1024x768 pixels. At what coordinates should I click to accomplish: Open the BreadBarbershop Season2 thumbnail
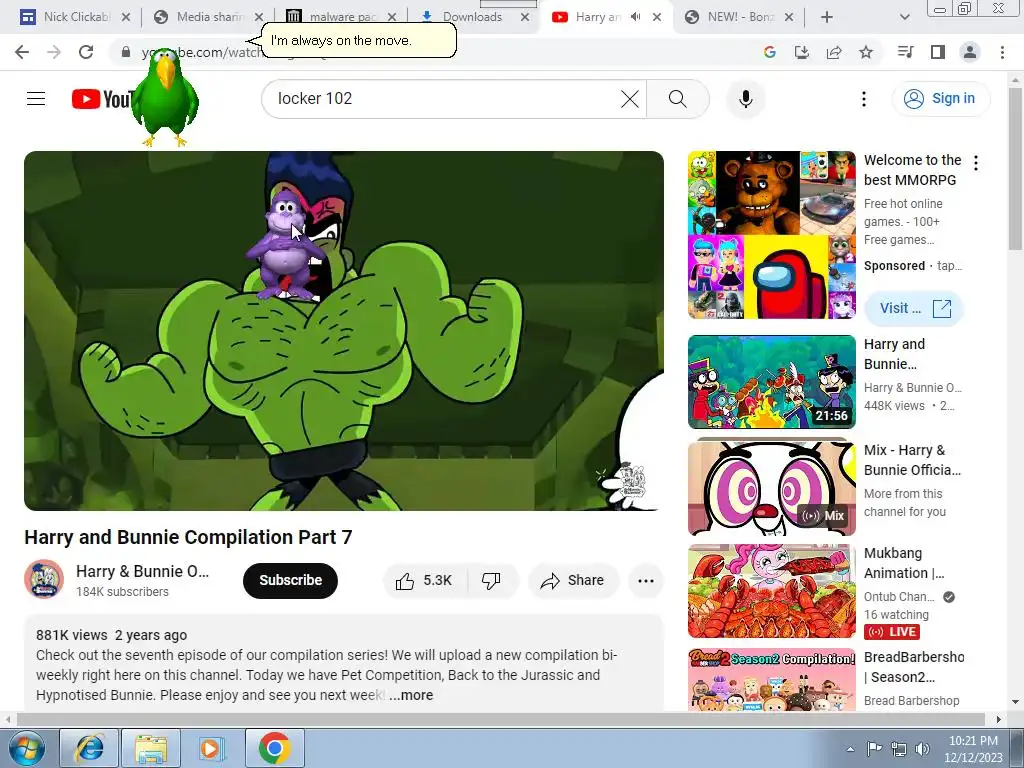pyautogui.click(x=771, y=679)
